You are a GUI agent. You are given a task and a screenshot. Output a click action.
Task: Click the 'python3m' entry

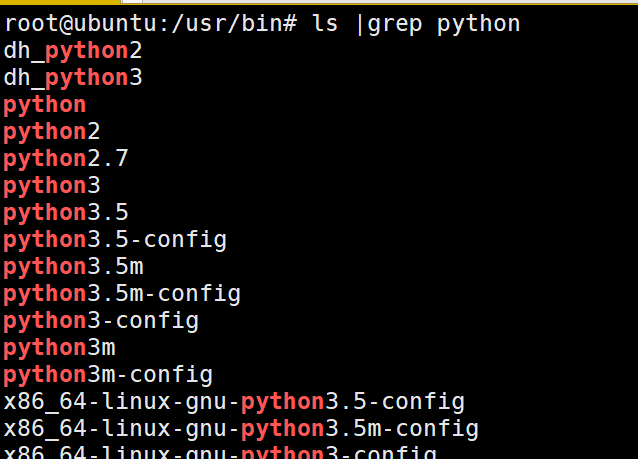point(59,349)
